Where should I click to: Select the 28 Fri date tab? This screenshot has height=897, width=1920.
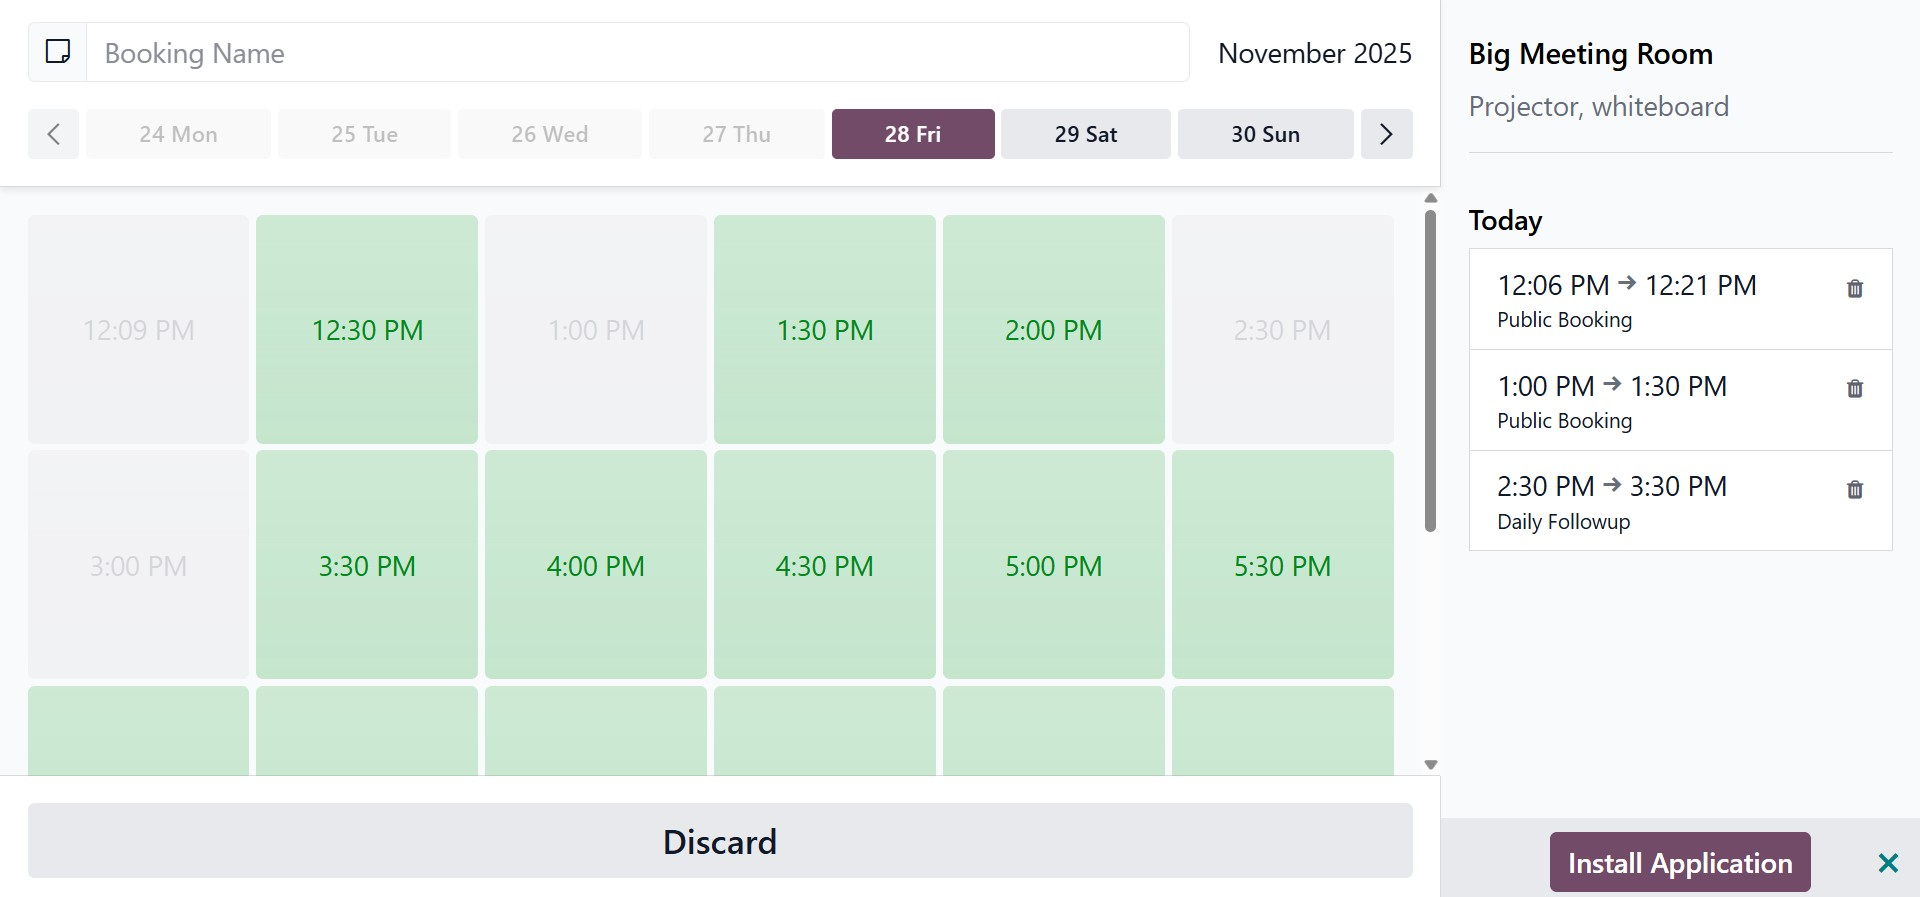912,134
